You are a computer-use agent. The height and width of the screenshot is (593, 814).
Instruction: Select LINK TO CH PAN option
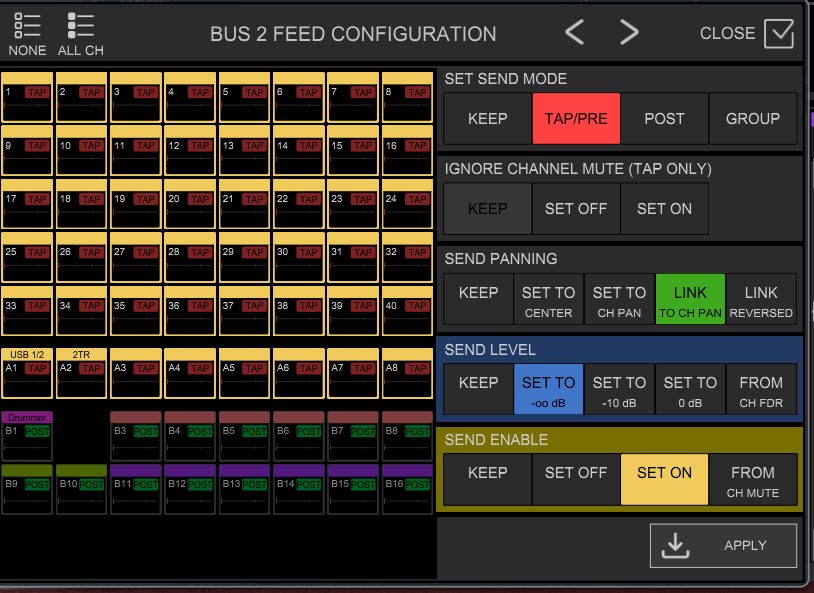690,299
